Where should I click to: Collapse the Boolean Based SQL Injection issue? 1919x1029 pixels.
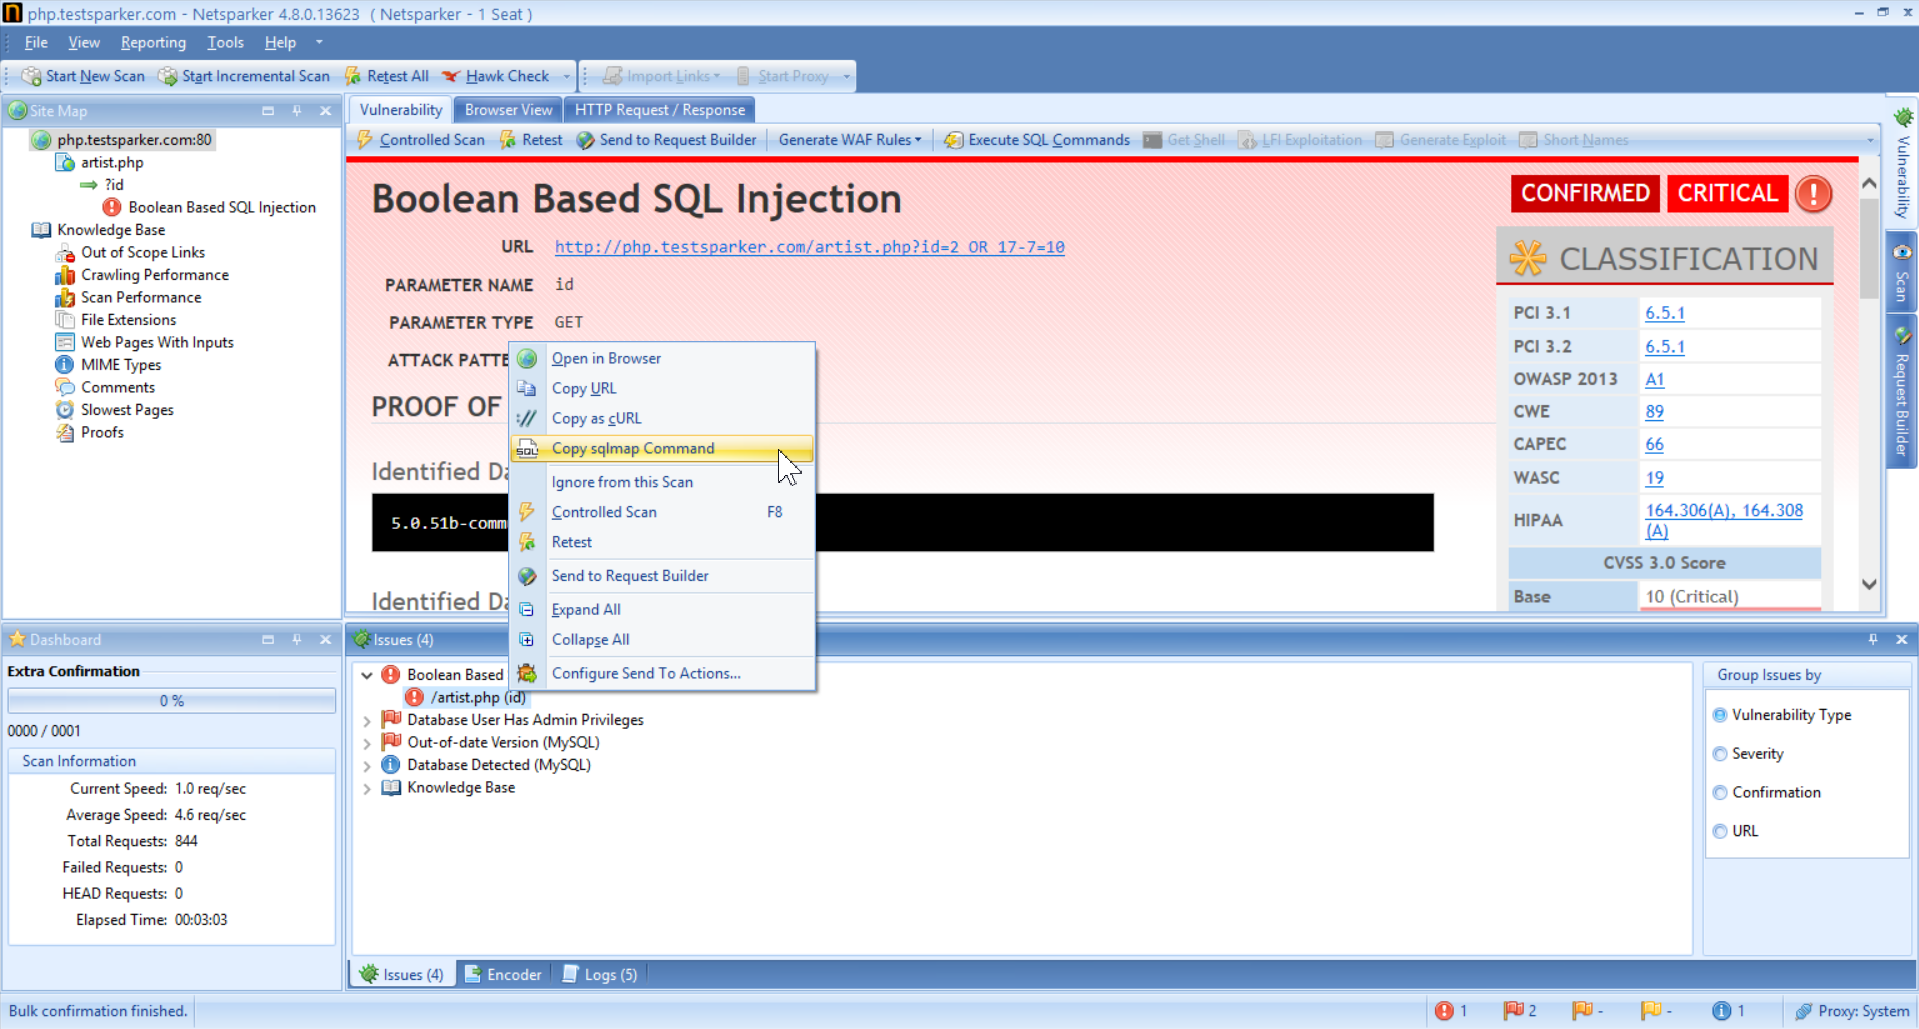pyautogui.click(x=366, y=674)
